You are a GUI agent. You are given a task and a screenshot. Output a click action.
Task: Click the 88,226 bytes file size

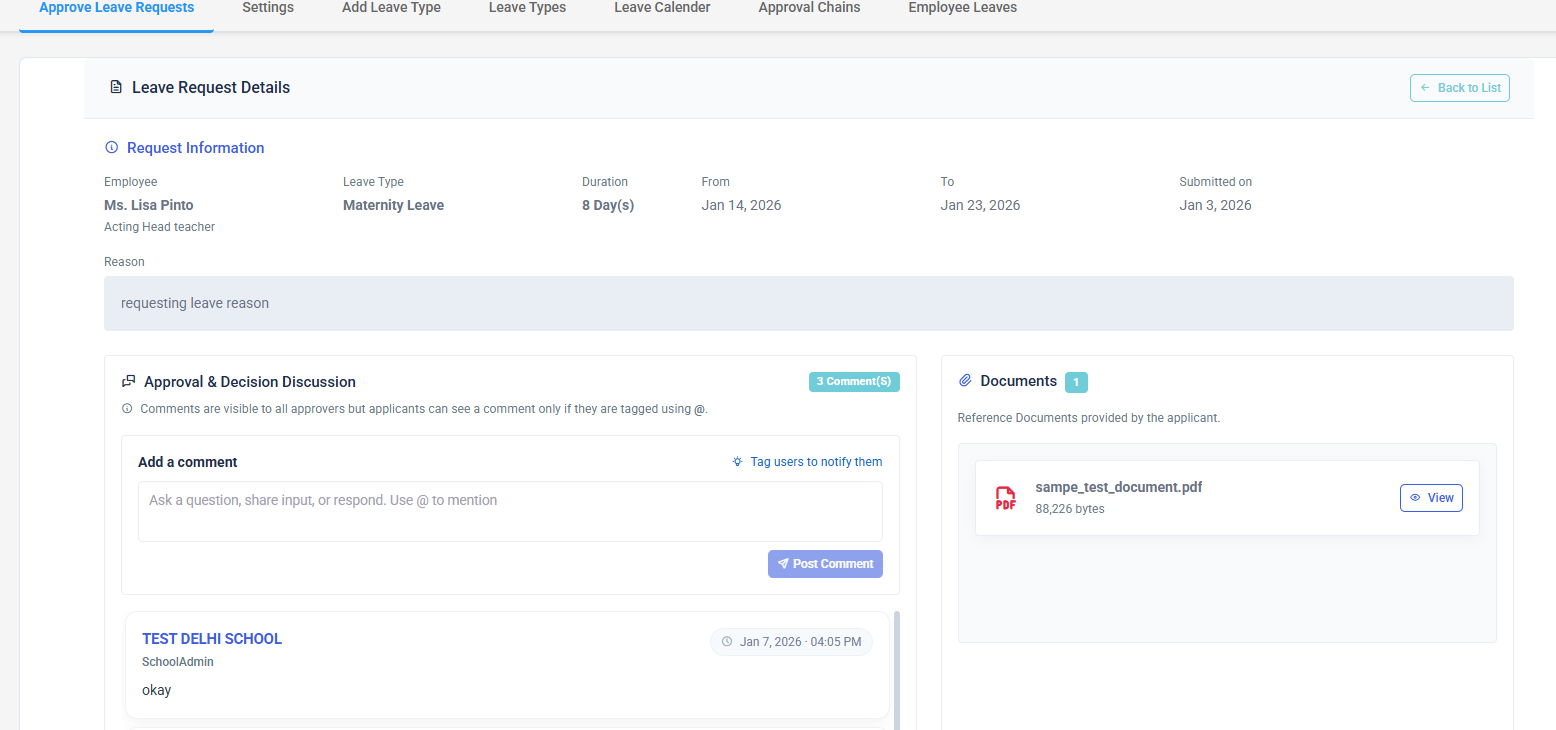[1070, 509]
